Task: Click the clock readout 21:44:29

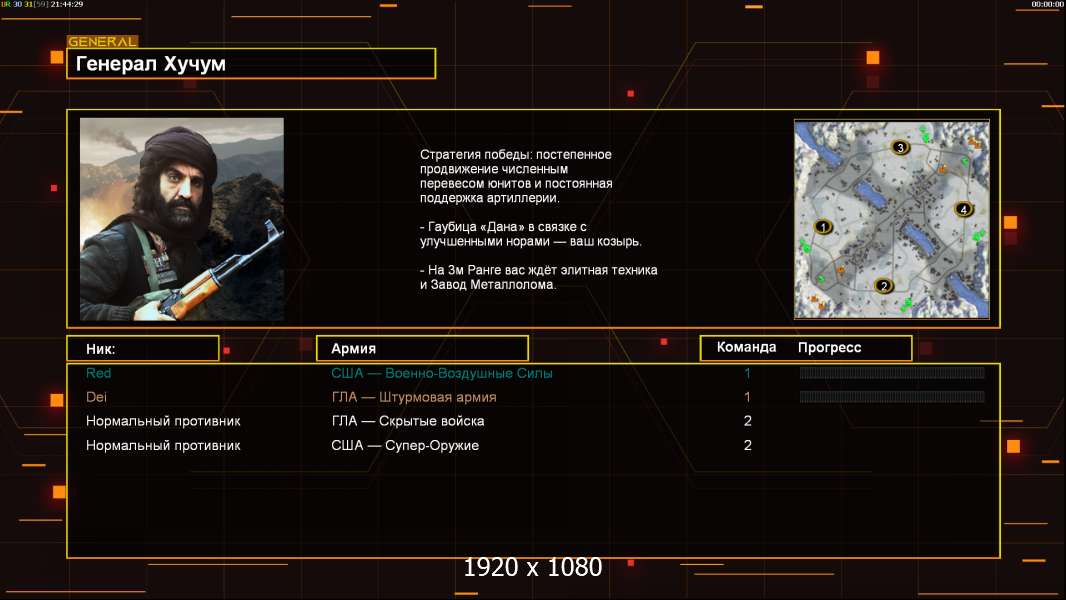Action: (x=67, y=4)
